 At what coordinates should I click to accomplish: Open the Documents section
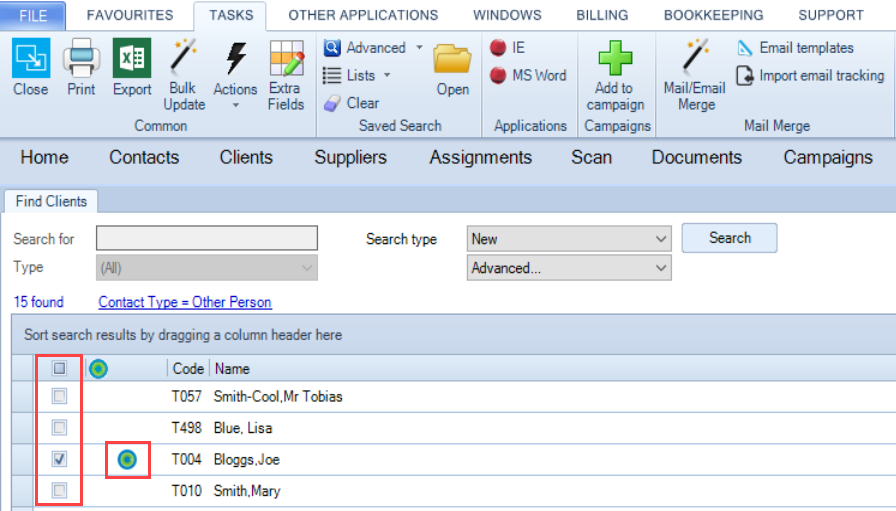[697, 157]
